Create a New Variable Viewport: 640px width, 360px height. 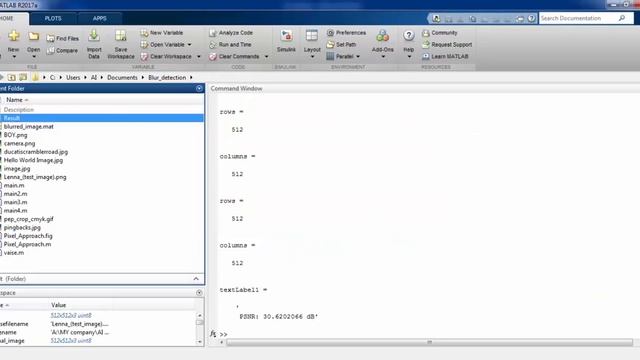click(162, 33)
